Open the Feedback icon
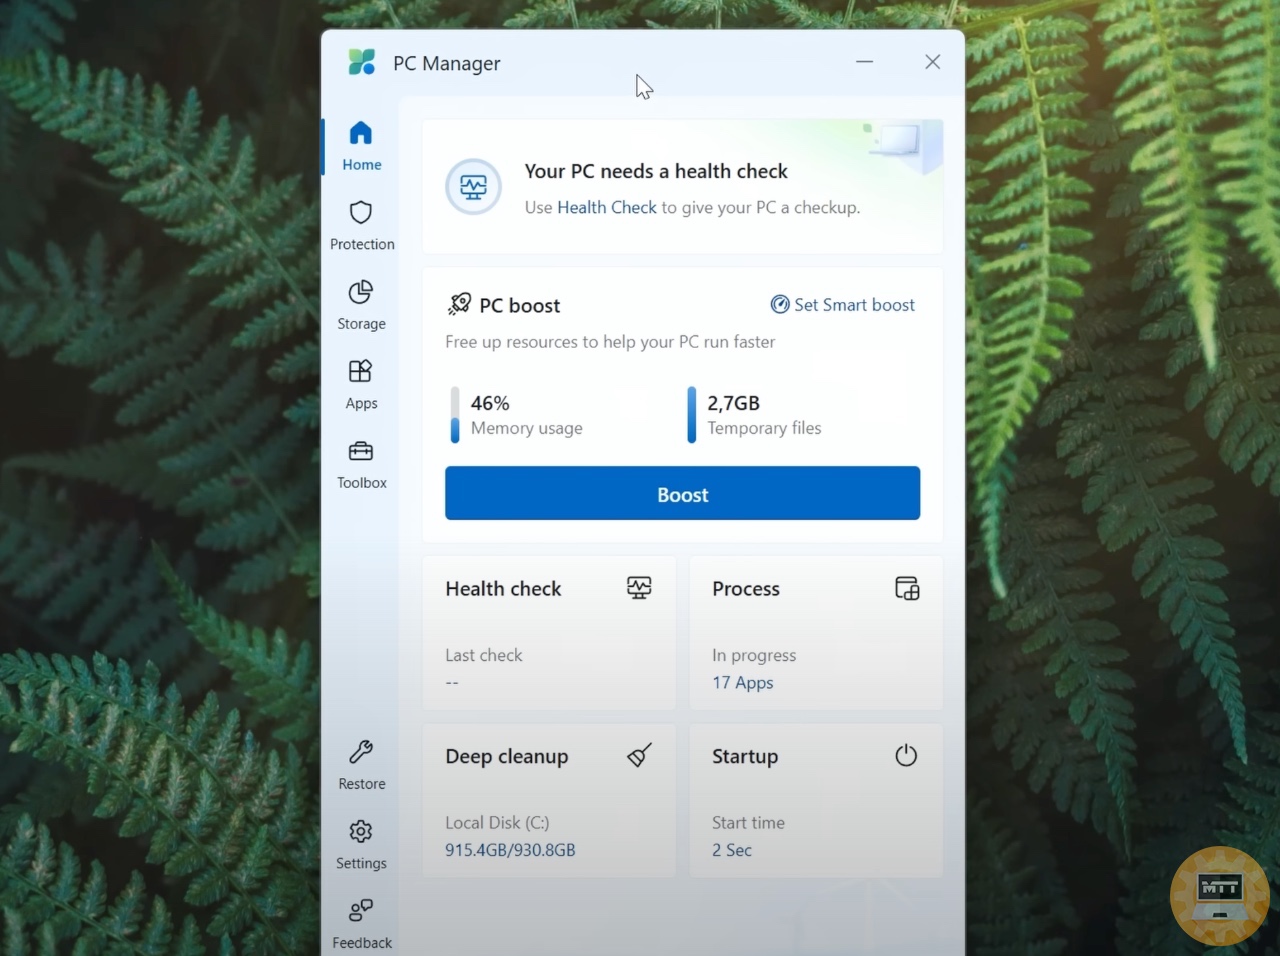 pyautogui.click(x=361, y=911)
